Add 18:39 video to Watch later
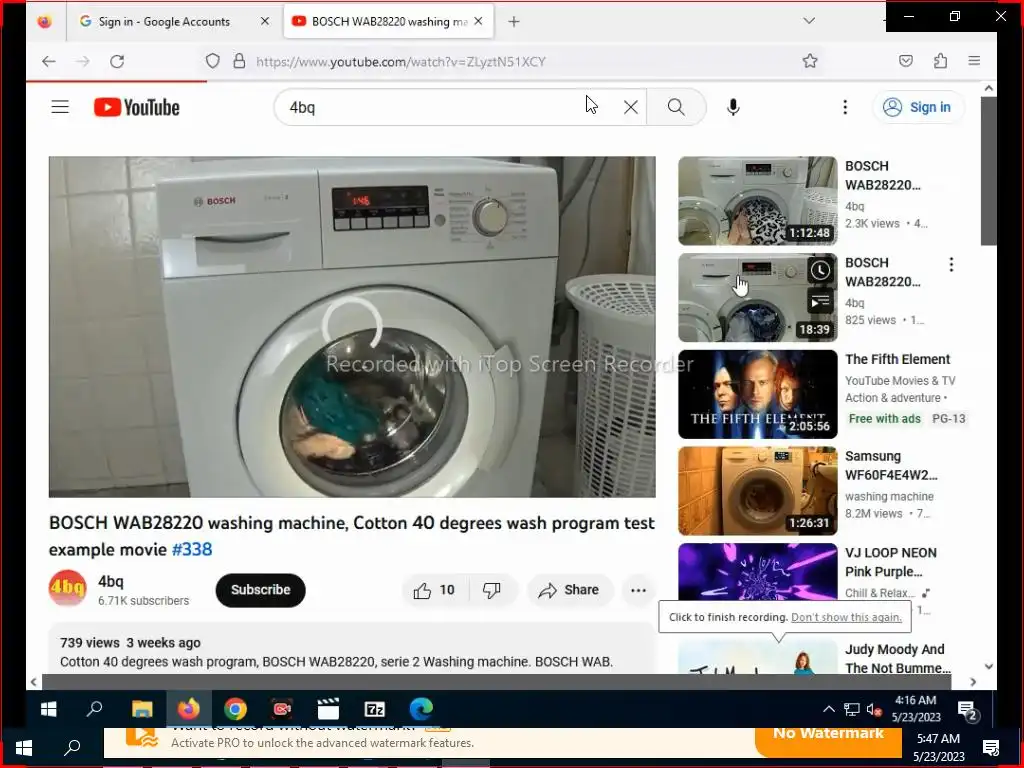The image size is (1024, 768). [820, 270]
